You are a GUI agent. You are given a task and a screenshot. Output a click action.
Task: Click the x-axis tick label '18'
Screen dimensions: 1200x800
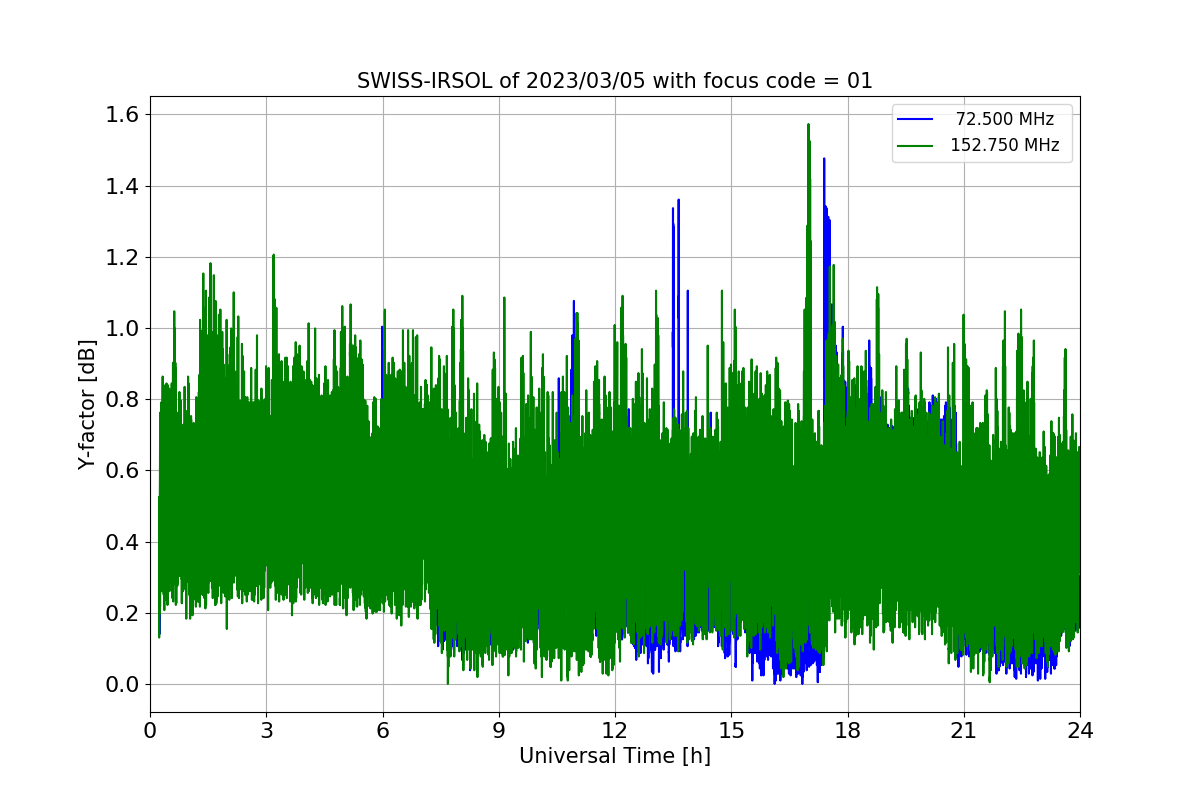847,730
